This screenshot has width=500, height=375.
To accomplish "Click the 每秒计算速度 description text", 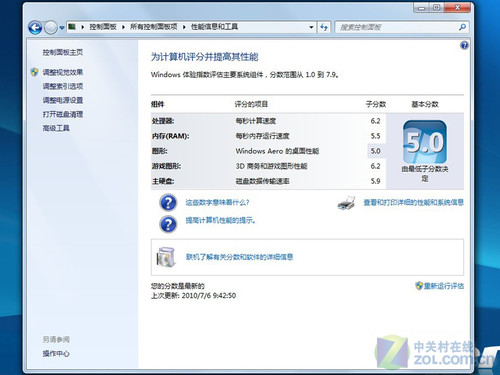I will pyautogui.click(x=256, y=121).
